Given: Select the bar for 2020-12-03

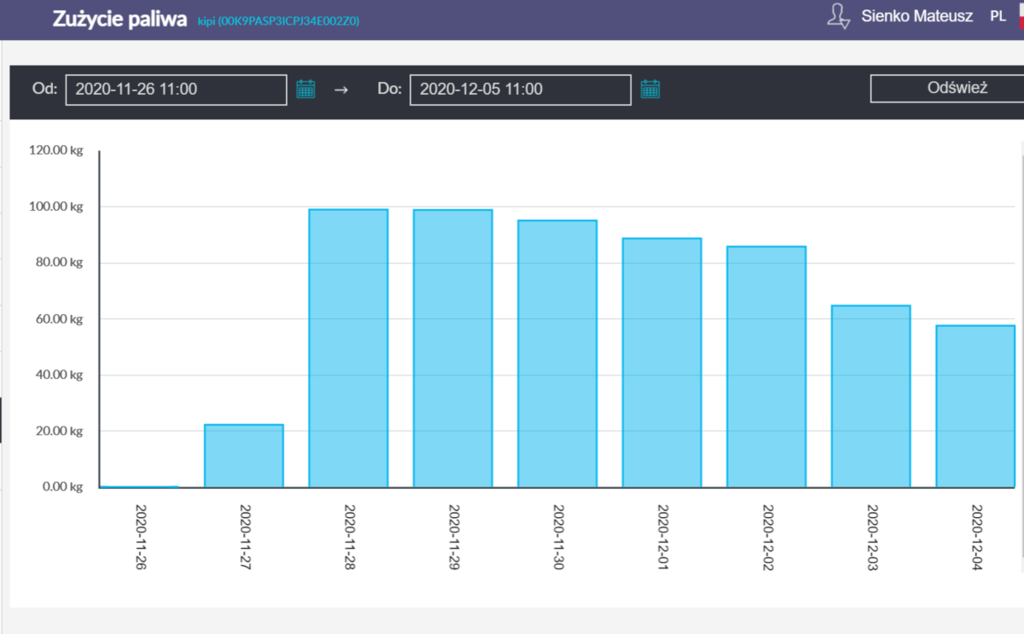Looking at the screenshot, I should tap(871, 396).
